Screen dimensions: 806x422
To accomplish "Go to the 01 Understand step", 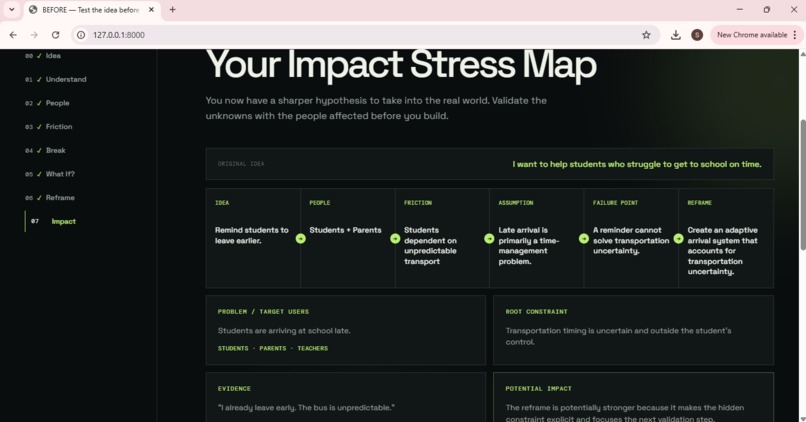I will click(56, 79).
